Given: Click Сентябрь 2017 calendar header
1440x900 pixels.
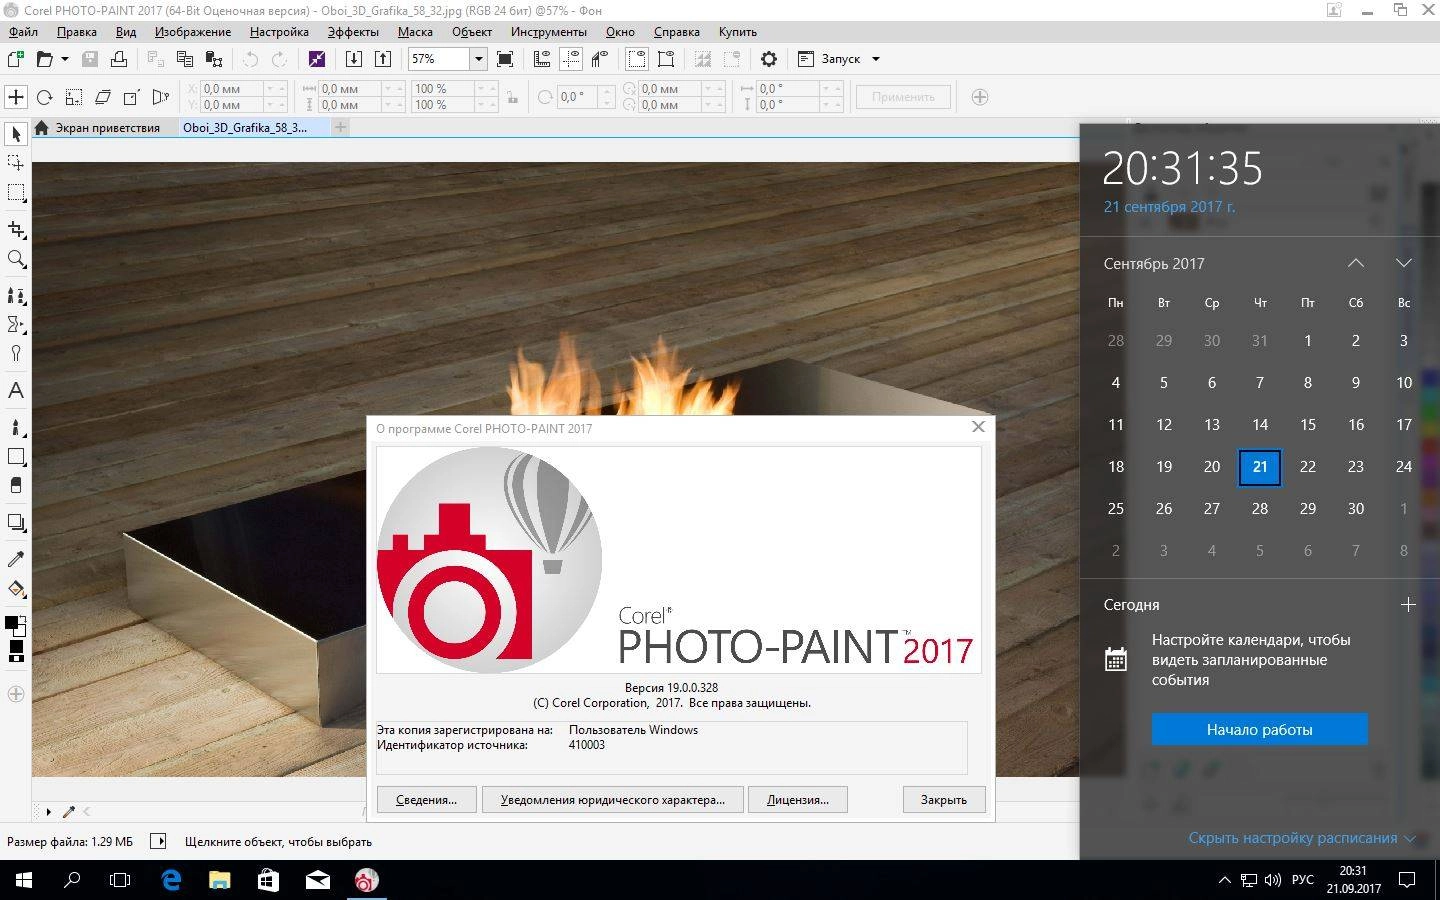Looking at the screenshot, I should [1154, 263].
